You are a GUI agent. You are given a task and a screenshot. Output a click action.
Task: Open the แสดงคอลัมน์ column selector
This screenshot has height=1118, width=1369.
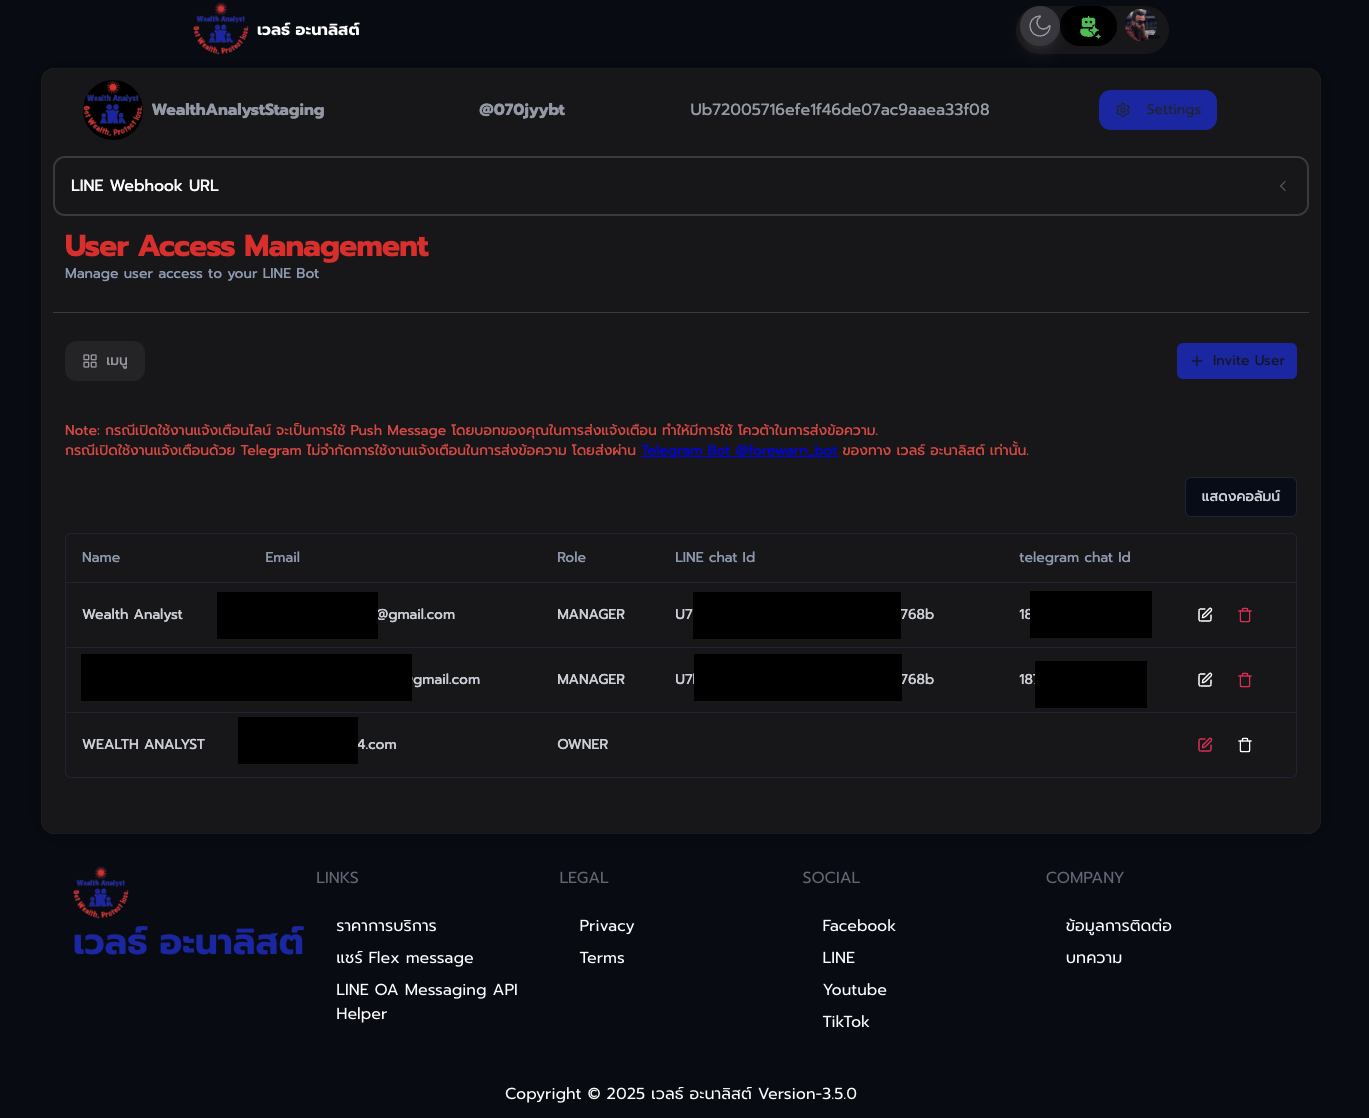pos(1241,497)
